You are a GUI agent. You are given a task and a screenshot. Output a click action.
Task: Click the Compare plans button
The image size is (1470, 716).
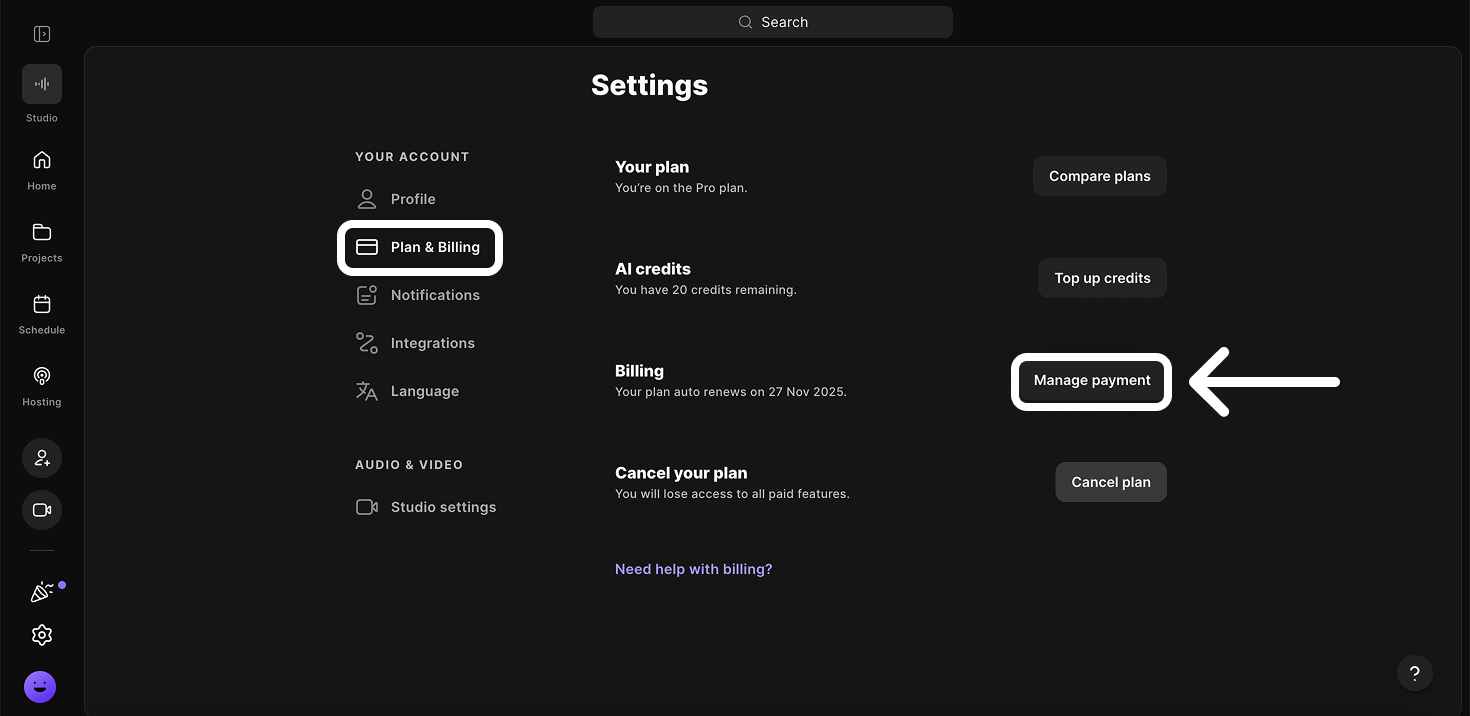1099,176
